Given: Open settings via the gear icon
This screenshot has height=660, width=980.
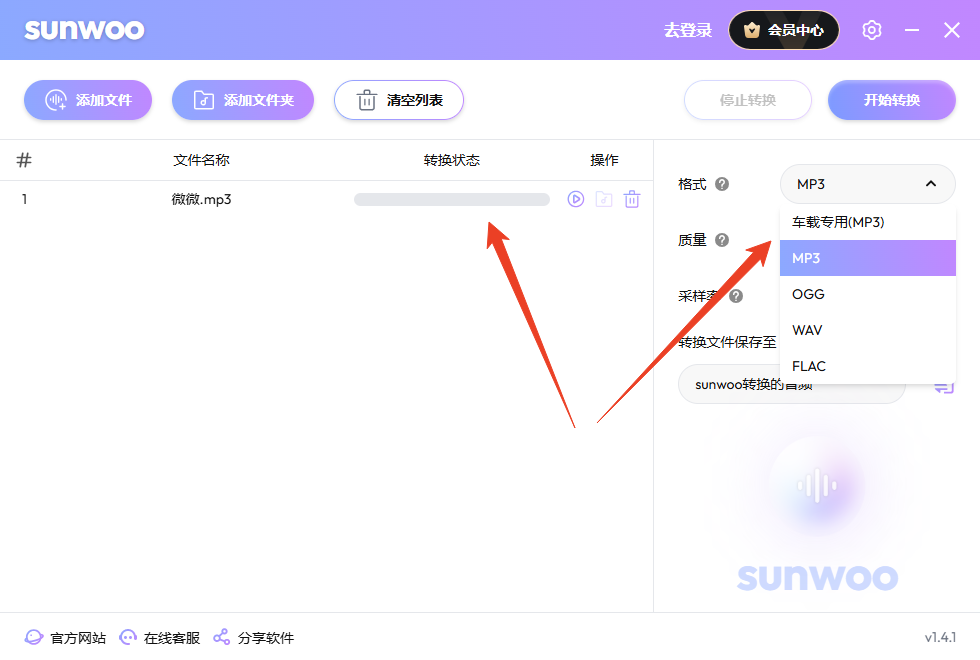Looking at the screenshot, I should 871,30.
